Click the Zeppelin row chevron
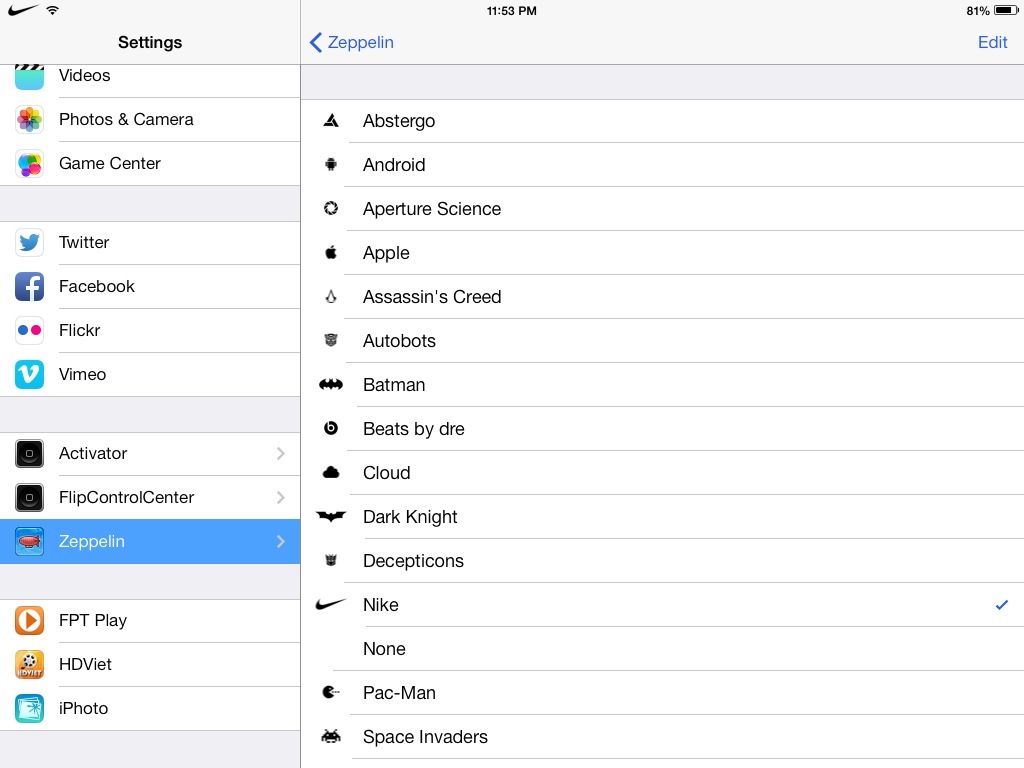This screenshot has height=768, width=1024. click(x=281, y=541)
